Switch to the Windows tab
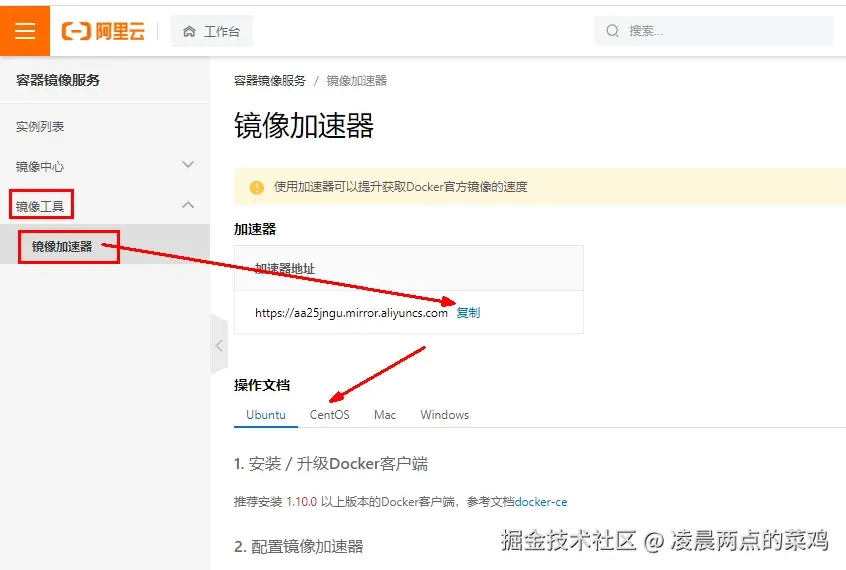Screen dimensions: 846x570 pos(445,415)
